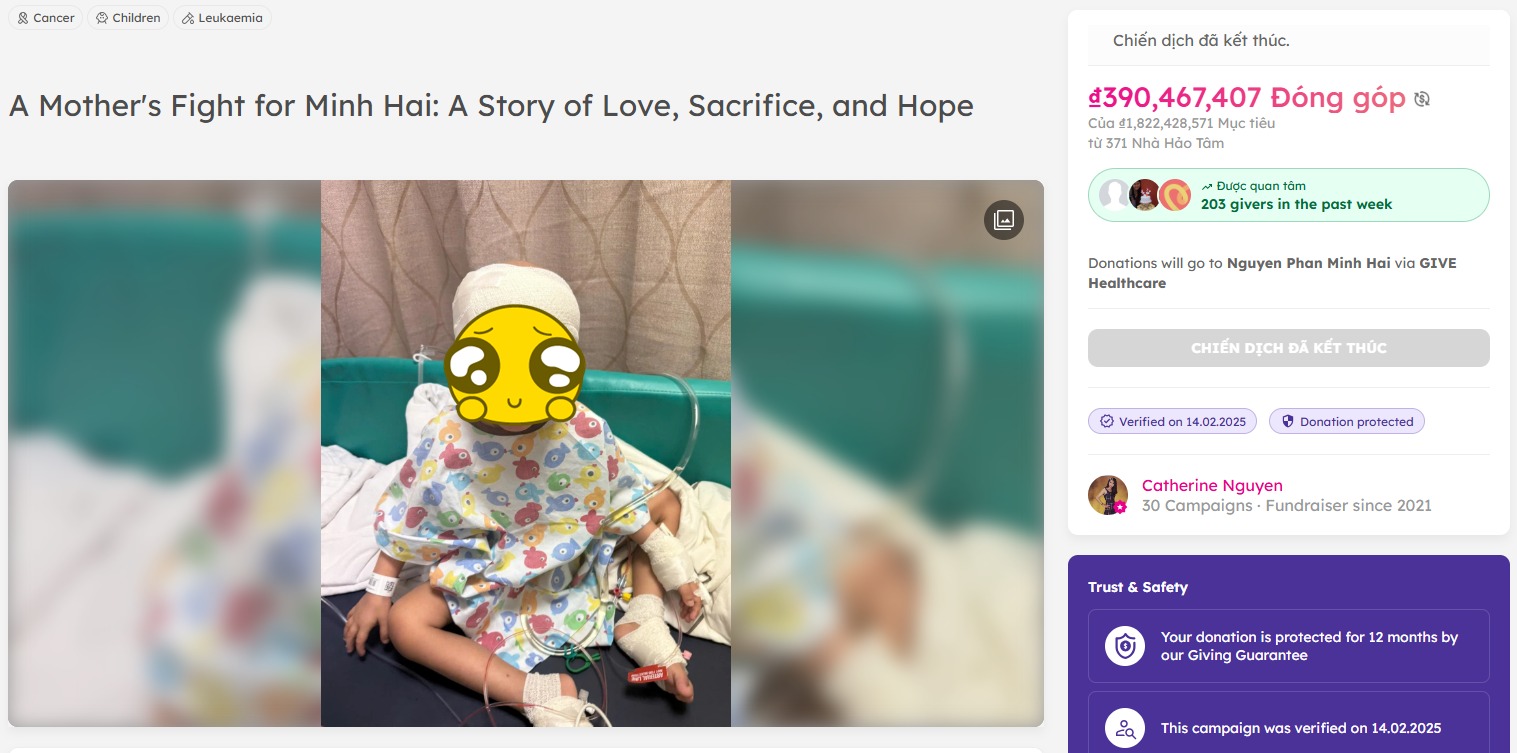Click the campaign title heading
Screen dimensions: 1517x753
click(x=490, y=106)
